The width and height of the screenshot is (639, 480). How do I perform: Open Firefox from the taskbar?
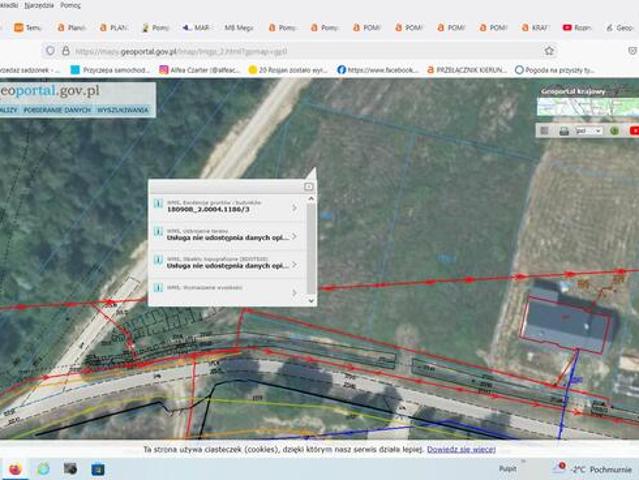pyautogui.click(x=16, y=468)
